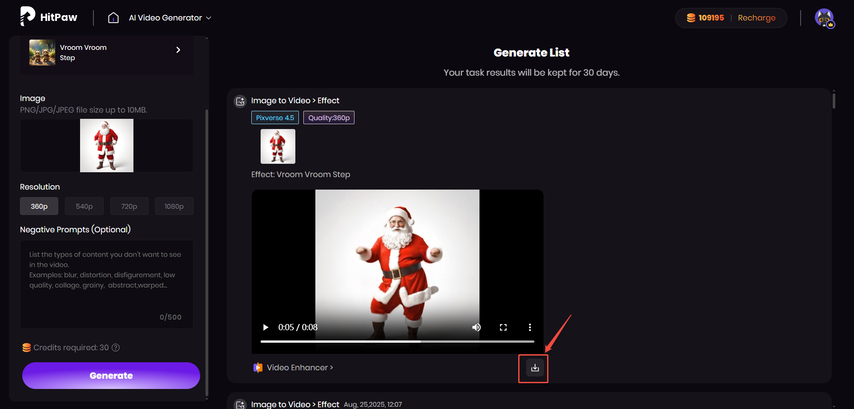Click the Video Enhancer icon

point(258,368)
